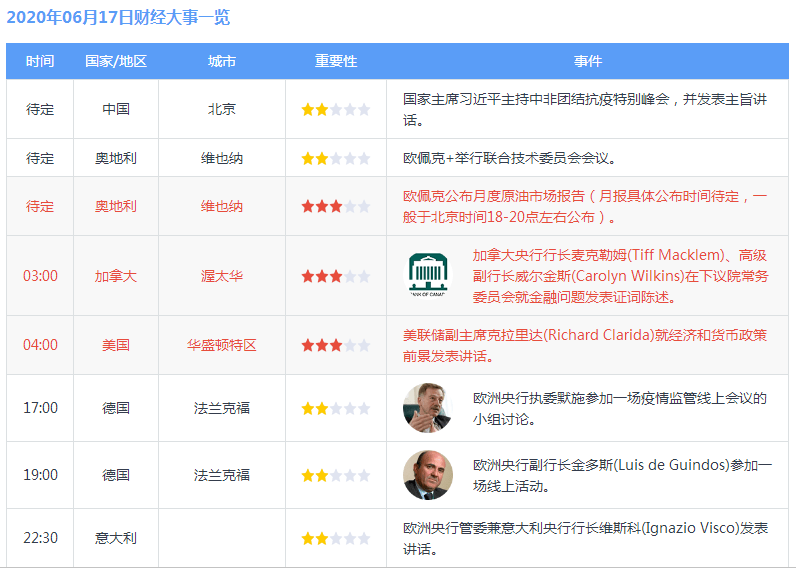Click the 城市 column header
This screenshot has width=796, height=571.
tap(222, 61)
